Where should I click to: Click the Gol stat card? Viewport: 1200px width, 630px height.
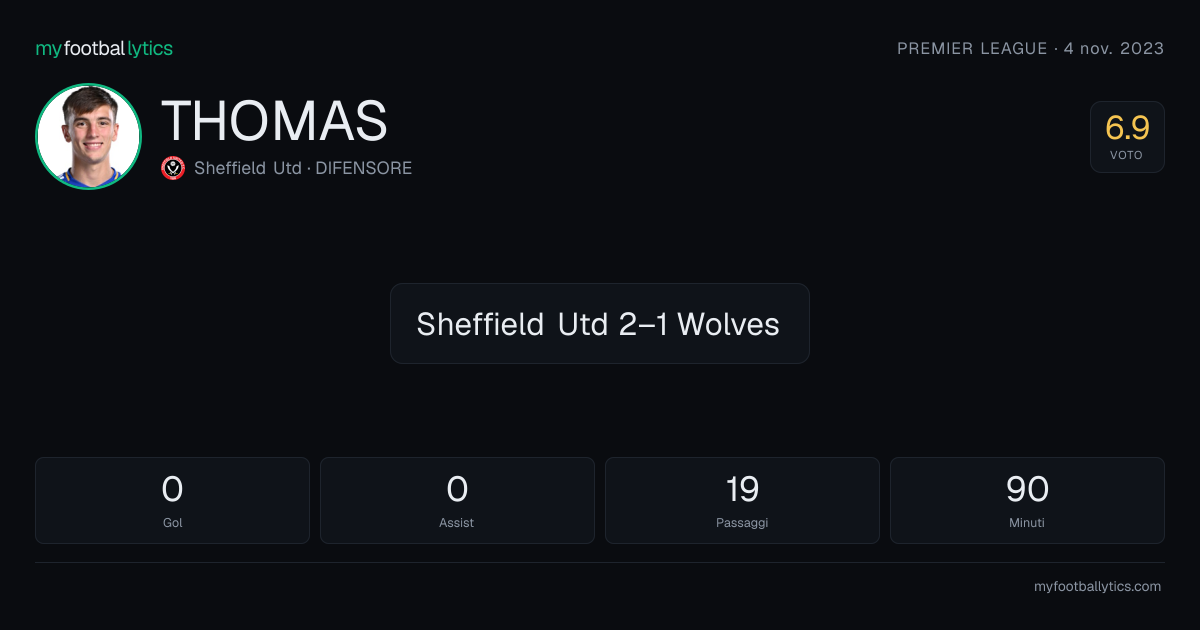point(172,500)
